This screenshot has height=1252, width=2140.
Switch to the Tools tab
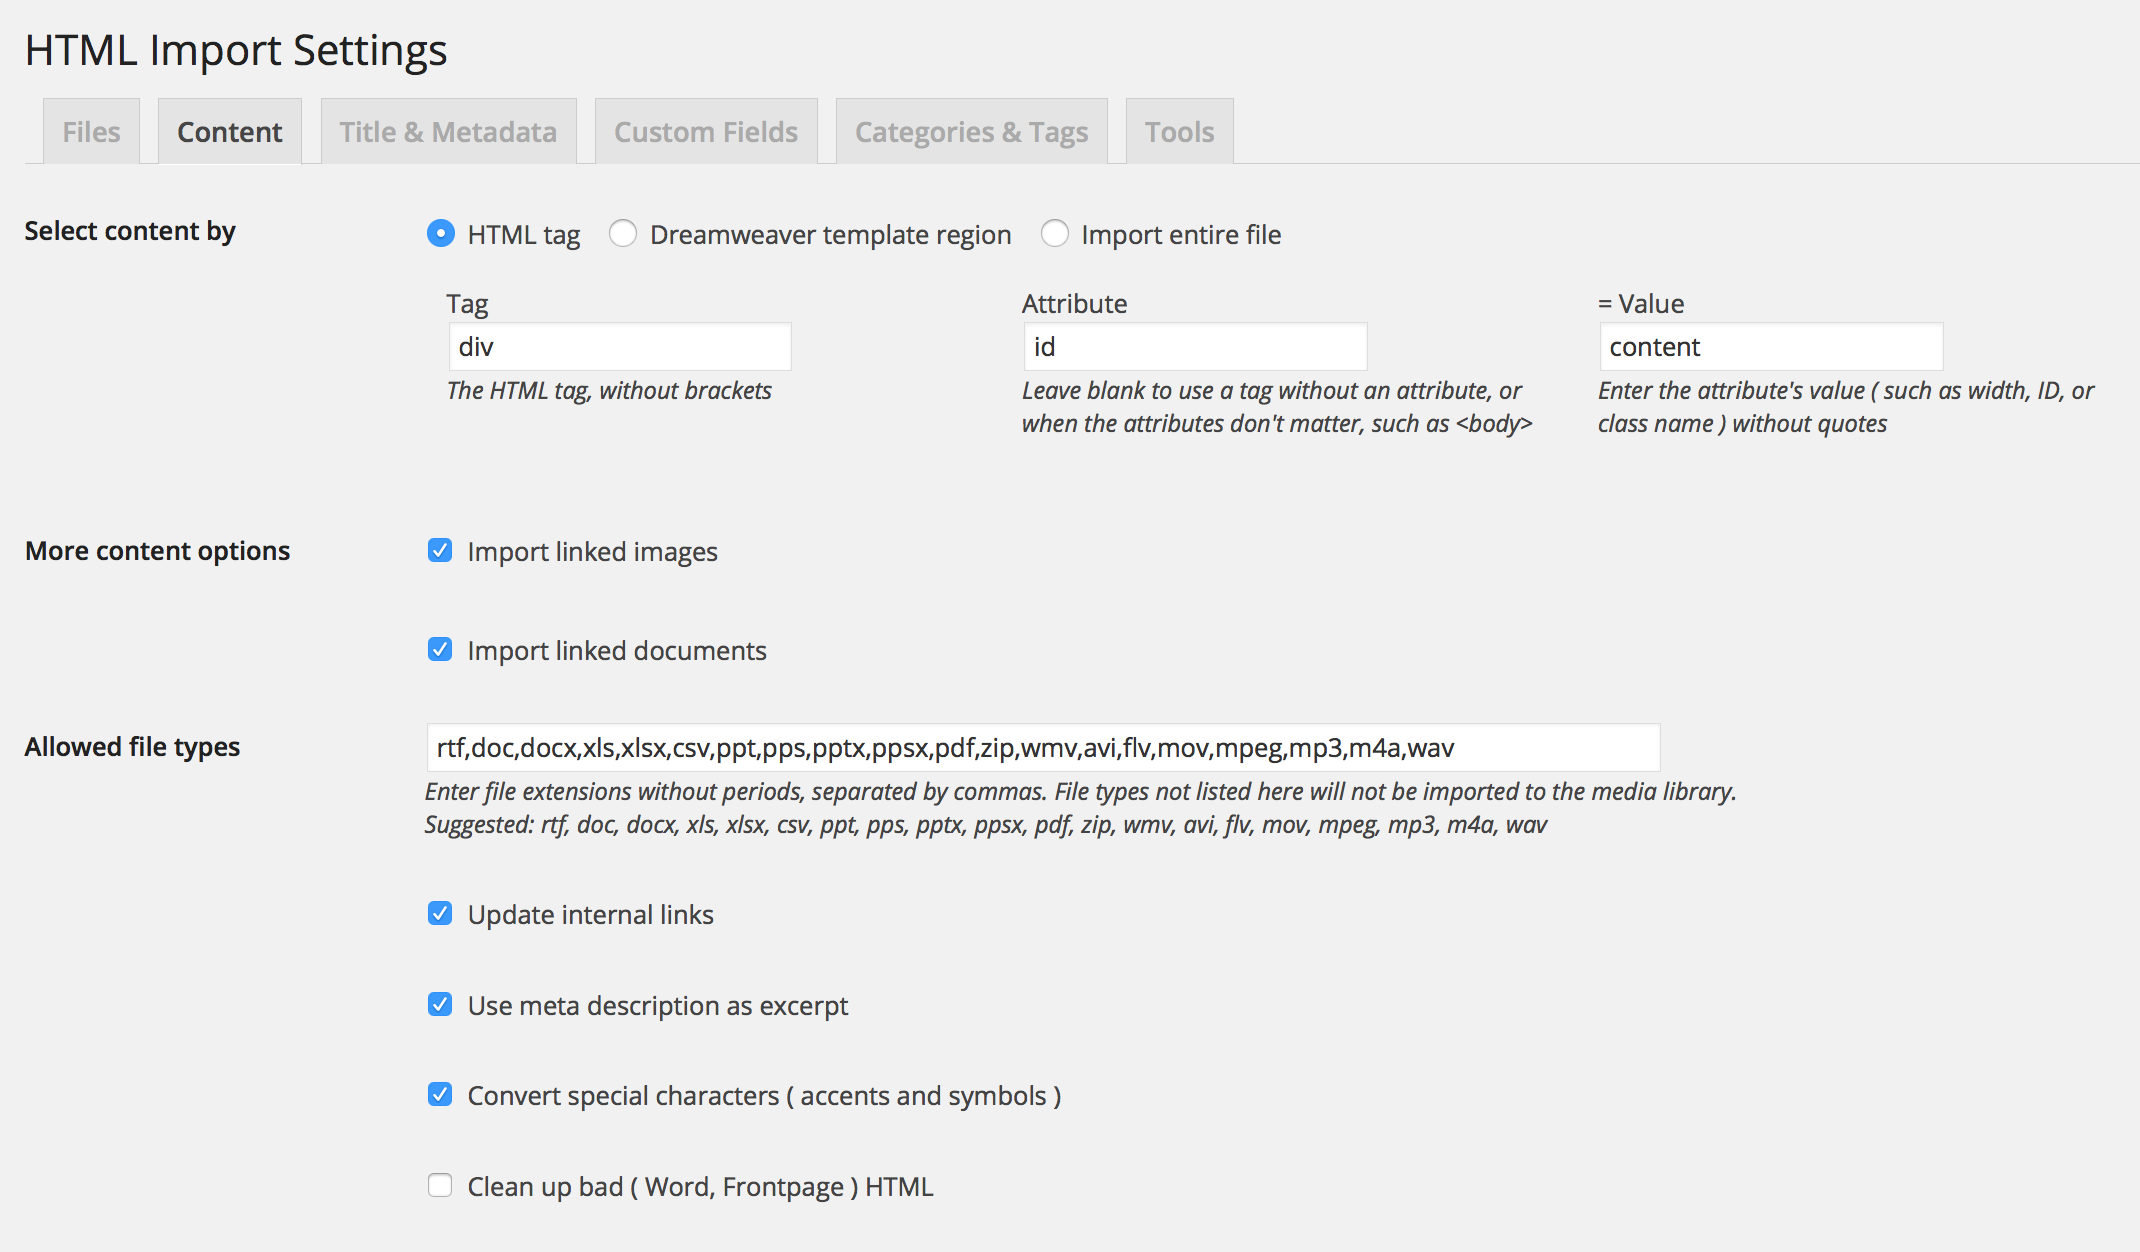(x=1179, y=132)
